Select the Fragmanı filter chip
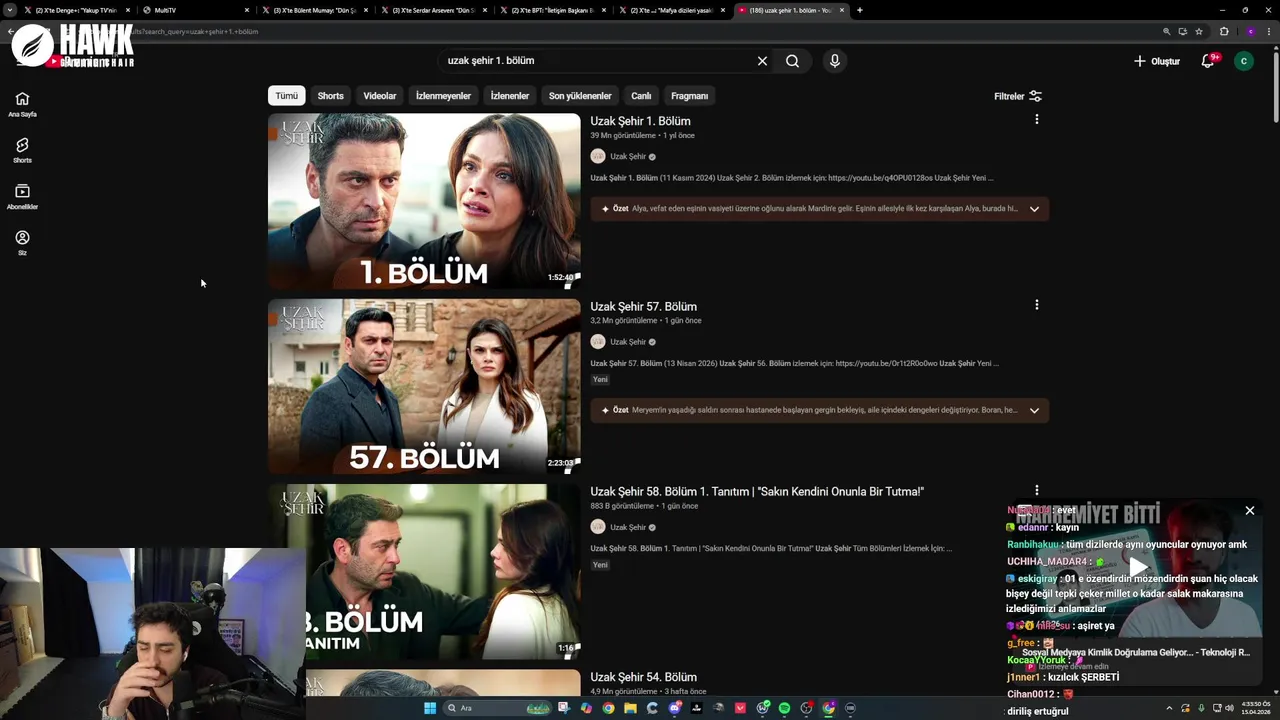Screen dimensions: 1280x720 tap(689, 96)
